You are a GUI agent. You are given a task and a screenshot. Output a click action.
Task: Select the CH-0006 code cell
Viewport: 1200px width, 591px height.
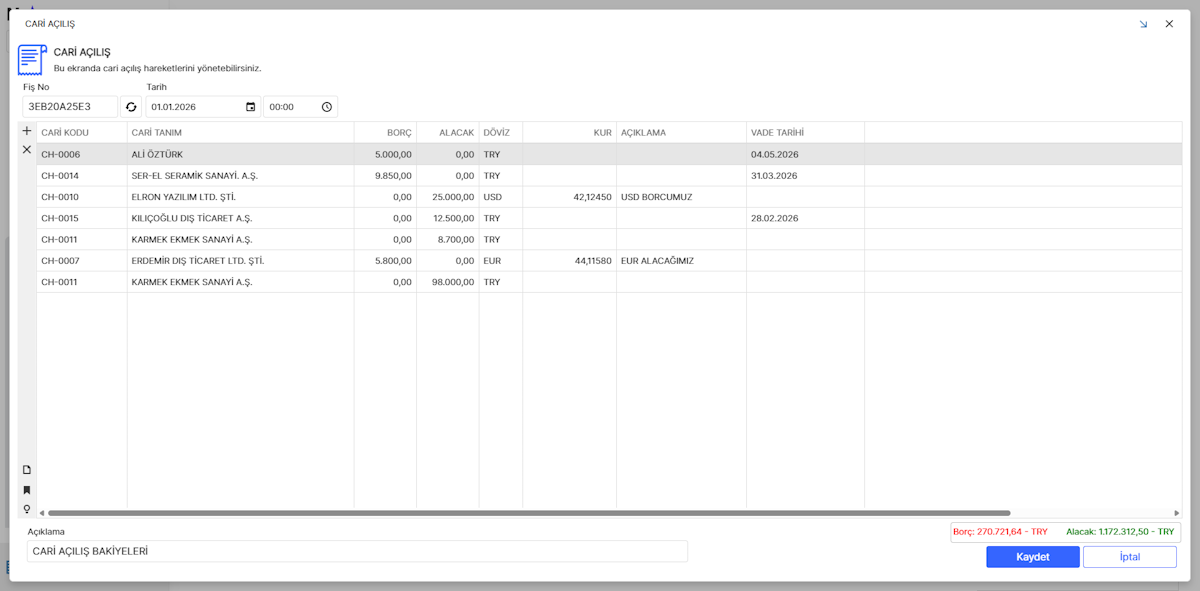pyautogui.click(x=82, y=155)
